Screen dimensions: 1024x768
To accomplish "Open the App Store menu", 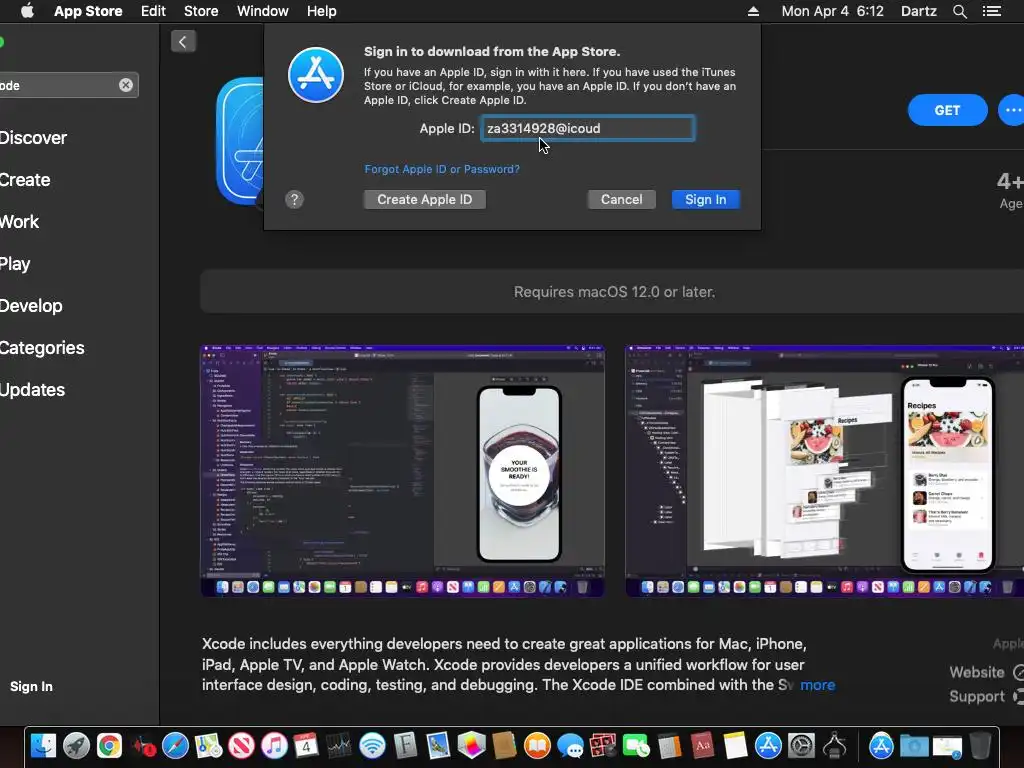I will tap(88, 11).
